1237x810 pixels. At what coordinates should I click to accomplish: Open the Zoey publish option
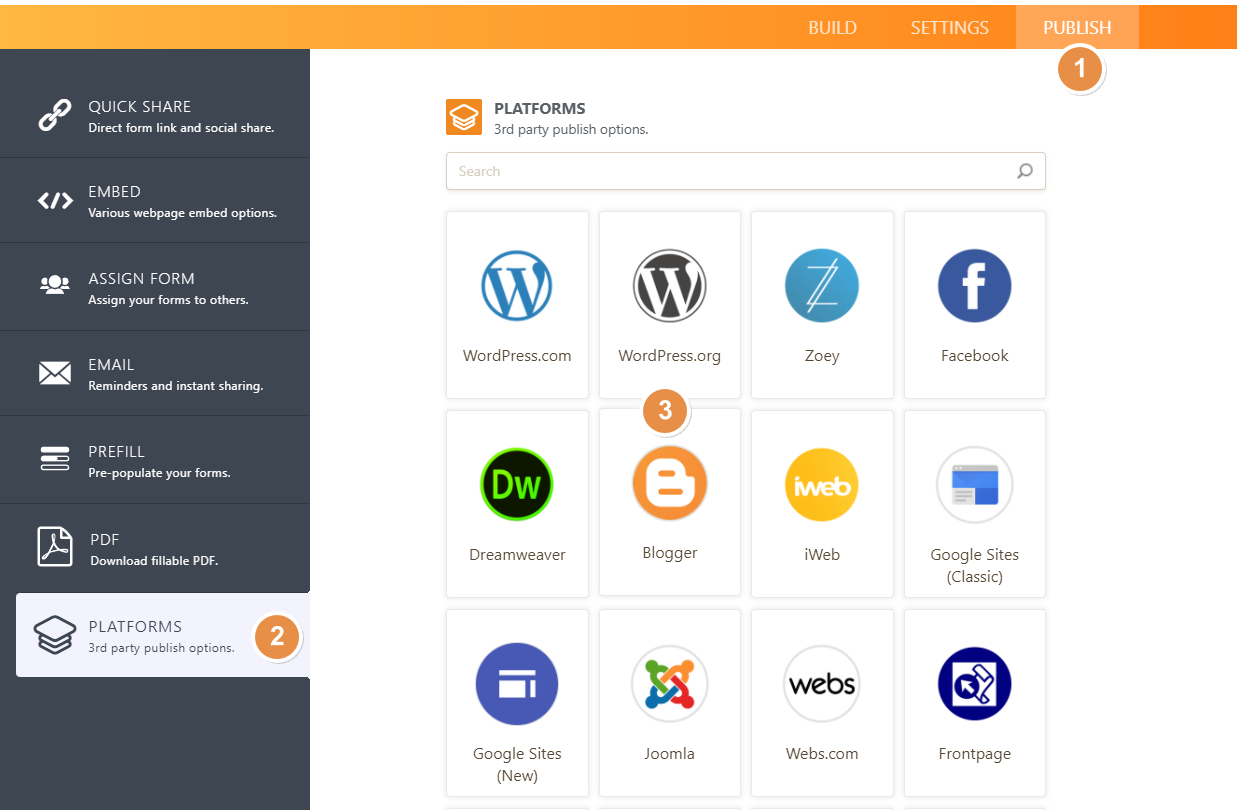click(x=821, y=286)
